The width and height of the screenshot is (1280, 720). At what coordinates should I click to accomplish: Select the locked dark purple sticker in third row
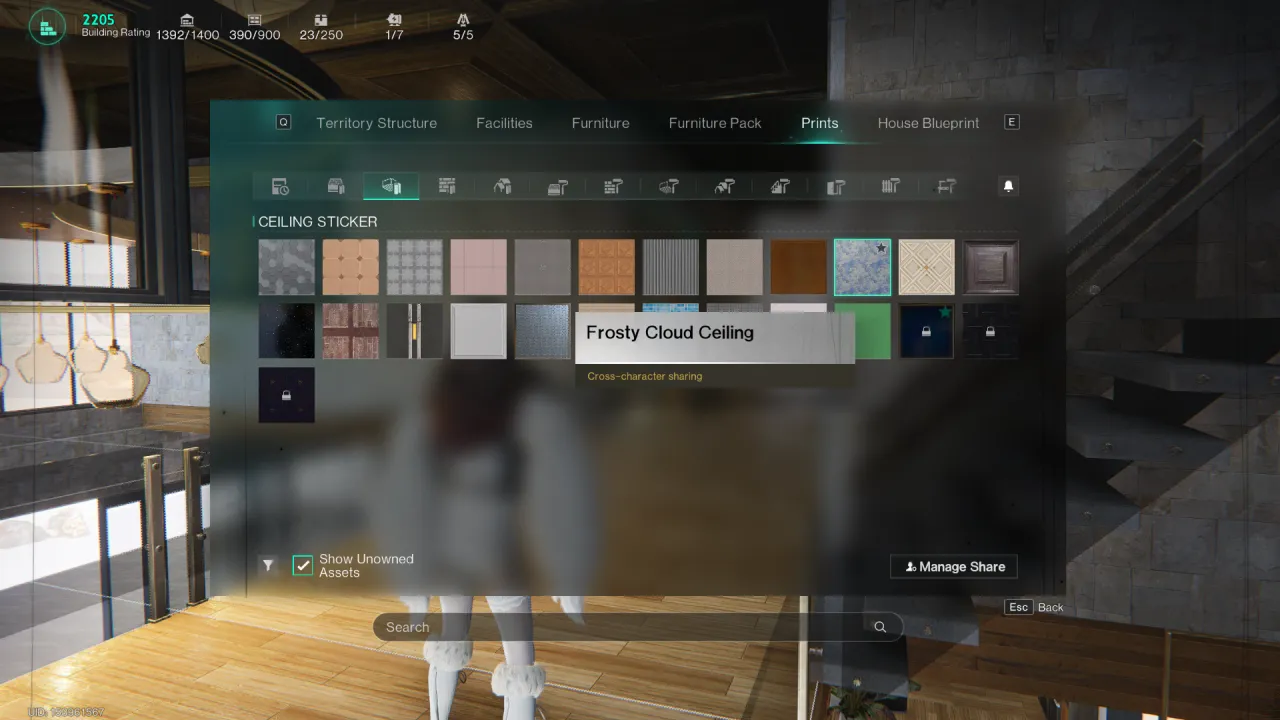[x=287, y=395]
